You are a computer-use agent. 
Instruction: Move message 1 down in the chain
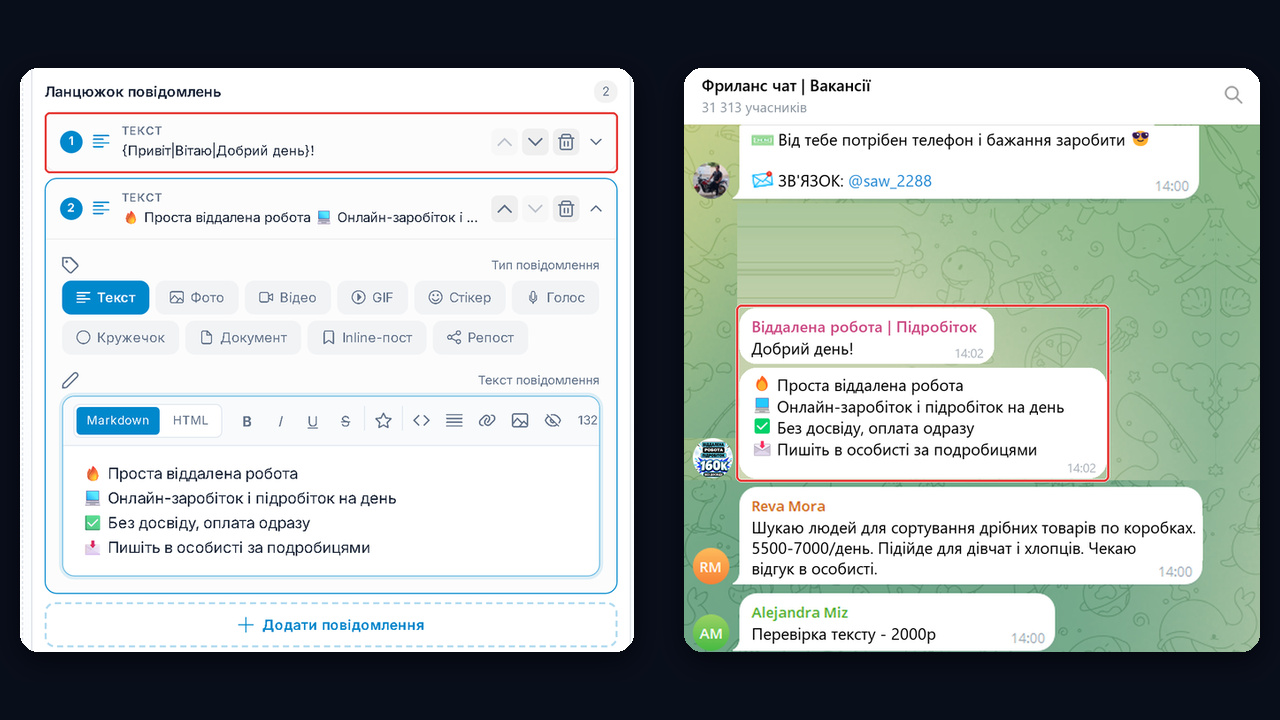[x=535, y=142]
